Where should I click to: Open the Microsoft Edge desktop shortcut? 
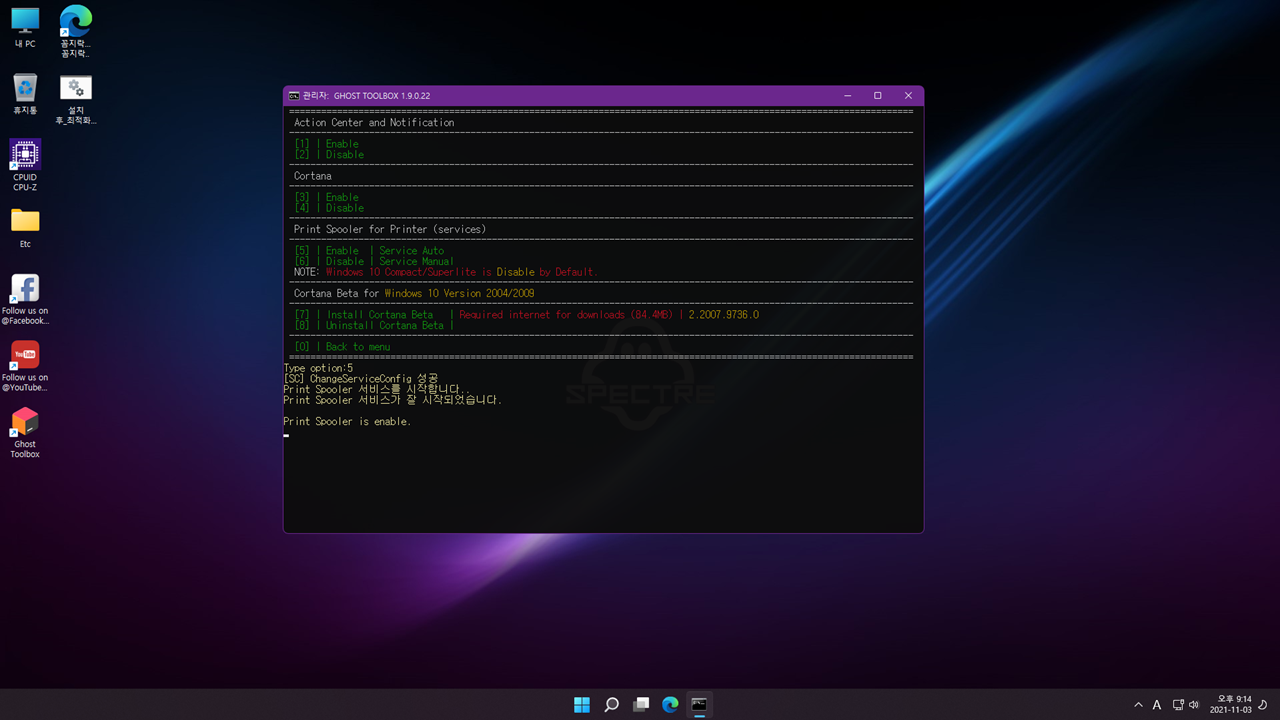click(x=75, y=30)
